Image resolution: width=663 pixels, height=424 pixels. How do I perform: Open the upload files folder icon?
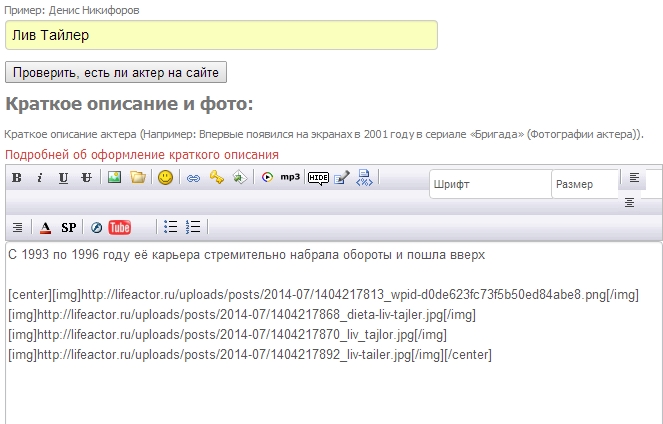(138, 177)
